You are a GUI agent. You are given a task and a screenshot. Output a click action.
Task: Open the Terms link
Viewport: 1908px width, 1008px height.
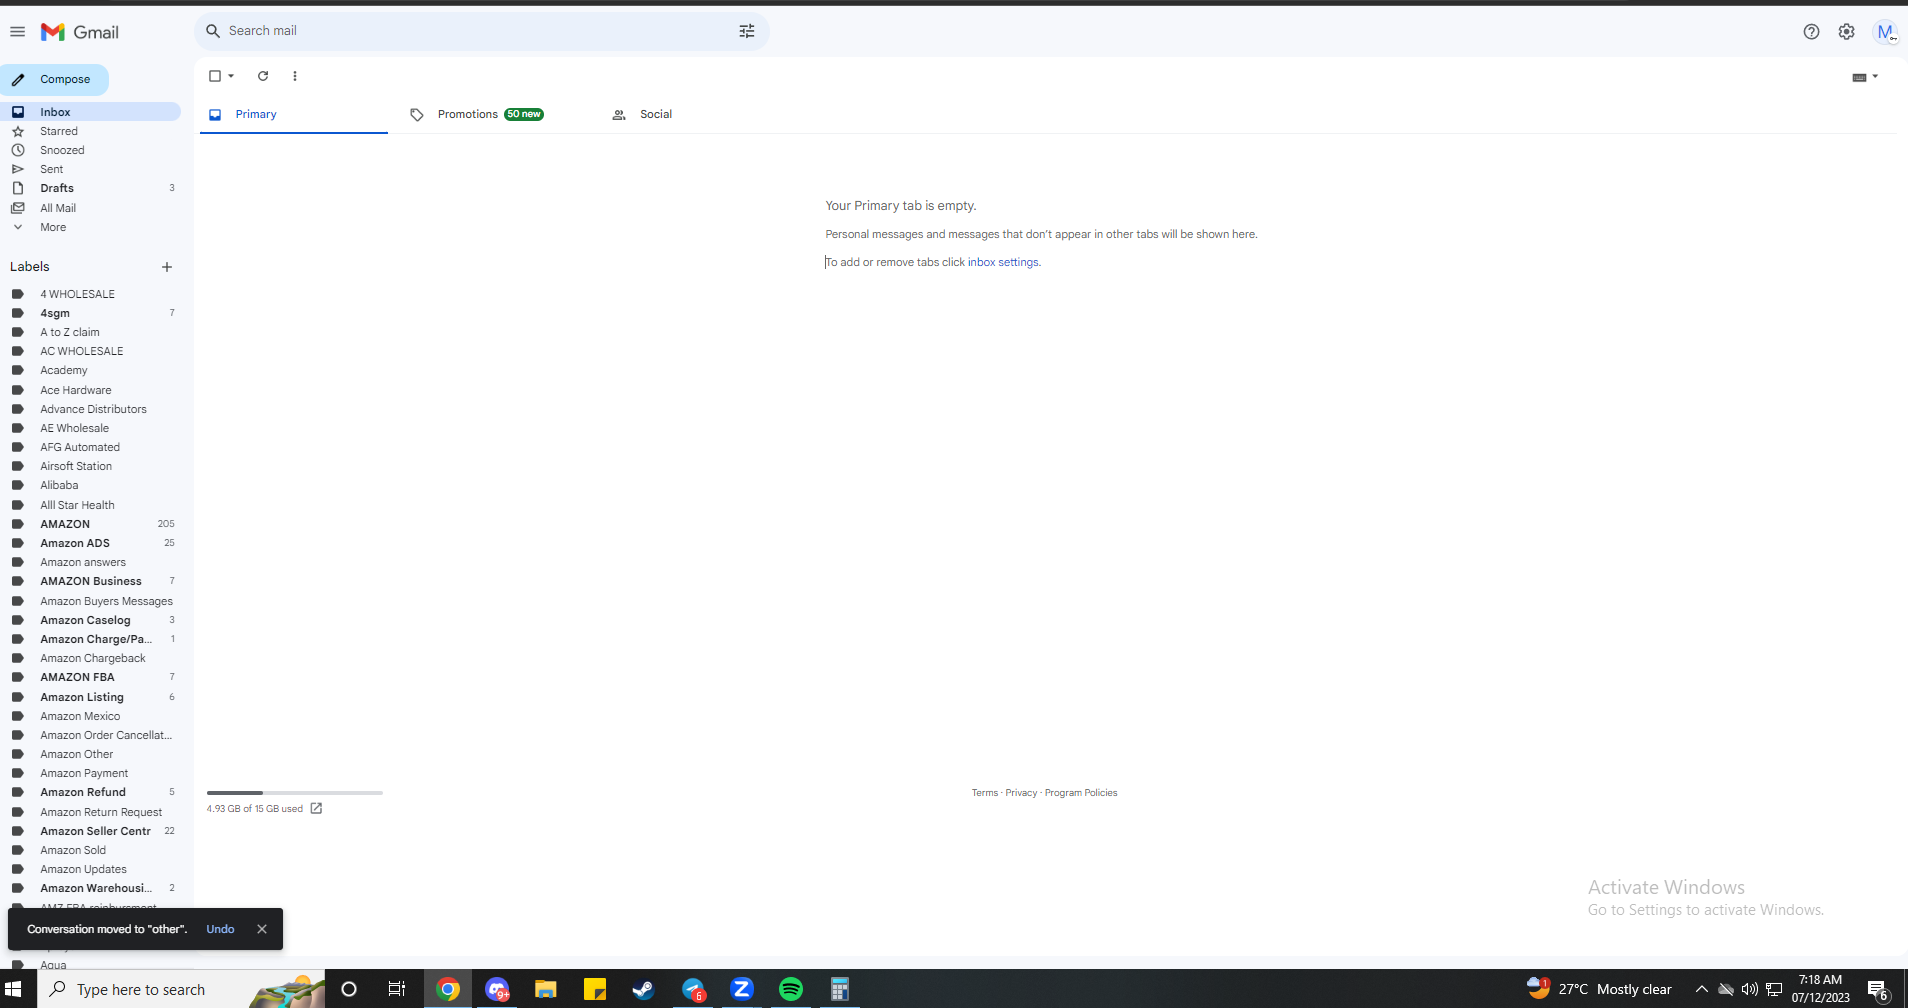(984, 793)
